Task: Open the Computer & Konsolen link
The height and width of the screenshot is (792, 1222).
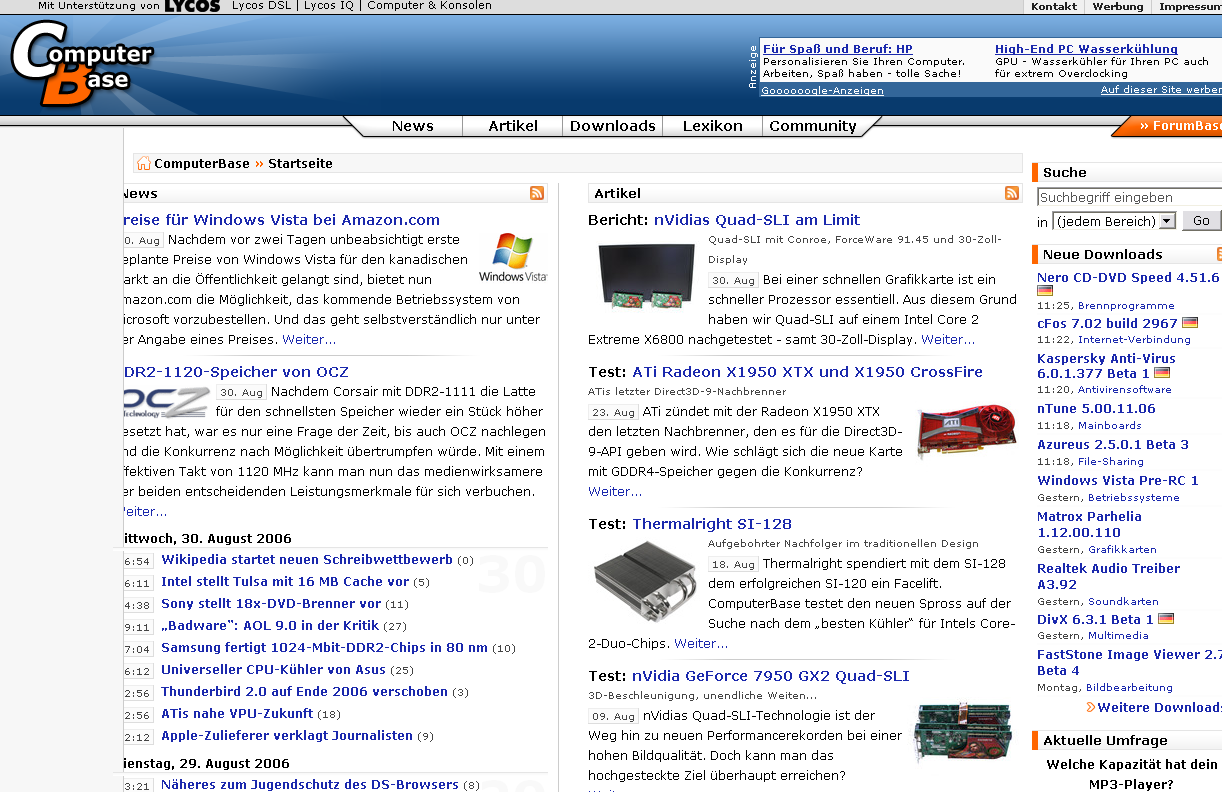Action: coord(430,6)
